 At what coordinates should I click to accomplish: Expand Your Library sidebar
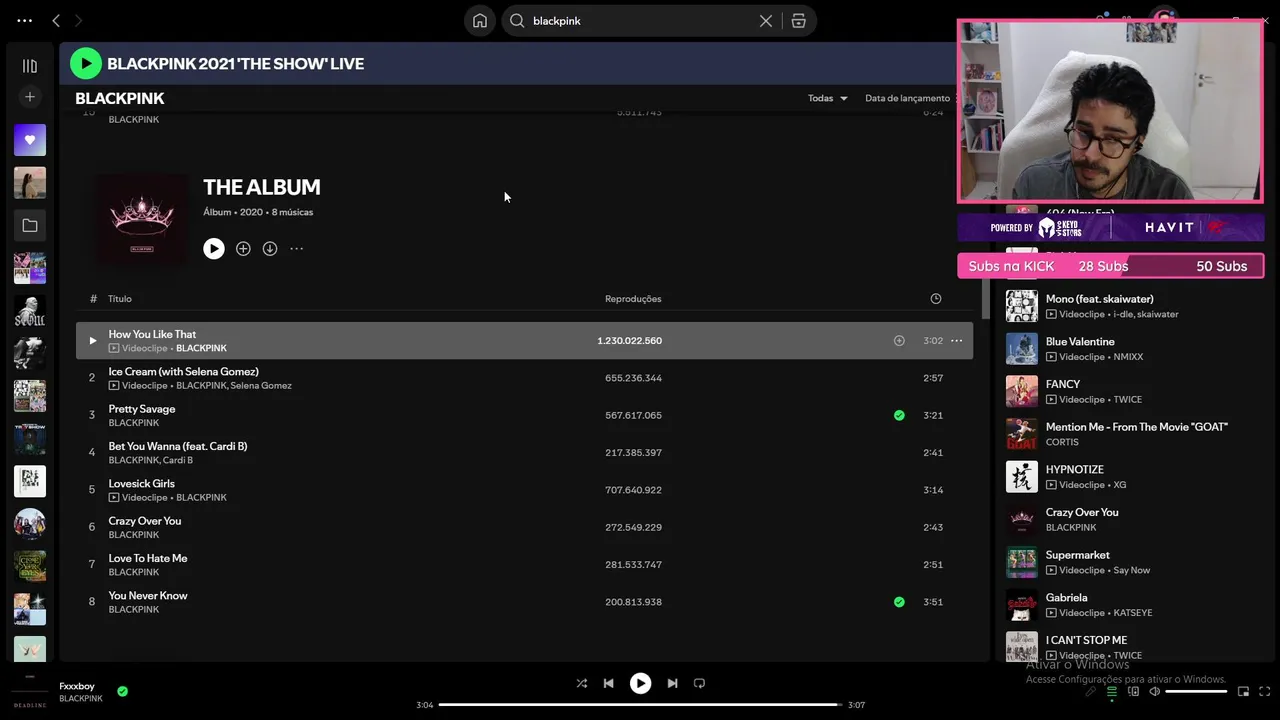[30, 66]
